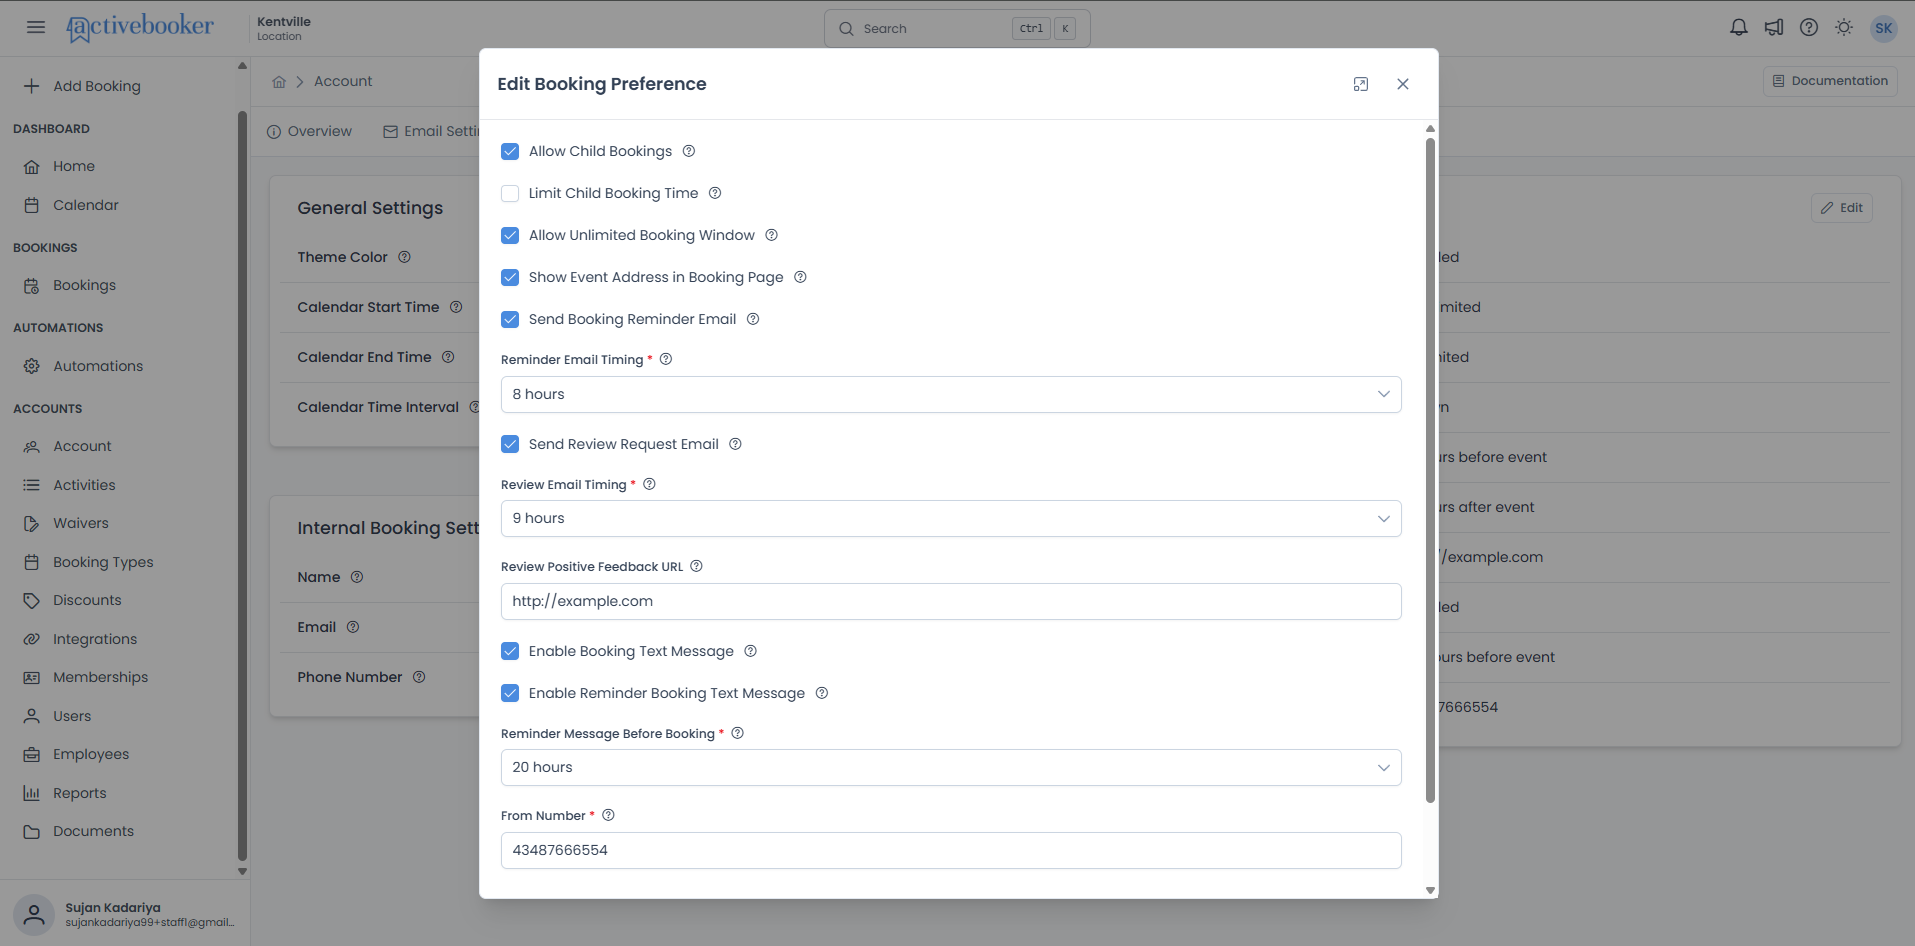Click help icon beside Send Review Request Email

pos(735,444)
